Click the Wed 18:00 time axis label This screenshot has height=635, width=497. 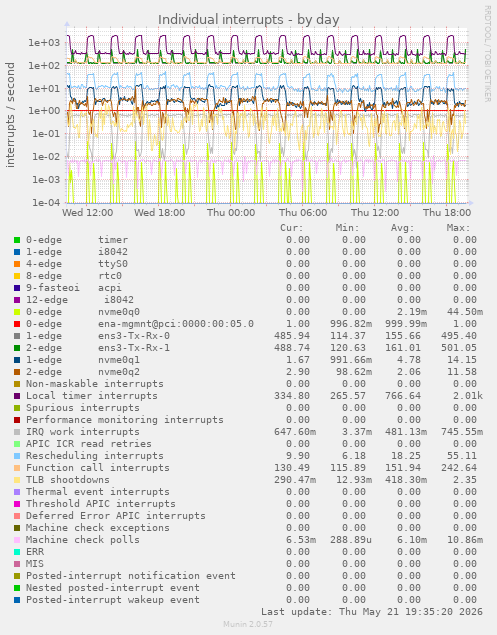pos(159,213)
